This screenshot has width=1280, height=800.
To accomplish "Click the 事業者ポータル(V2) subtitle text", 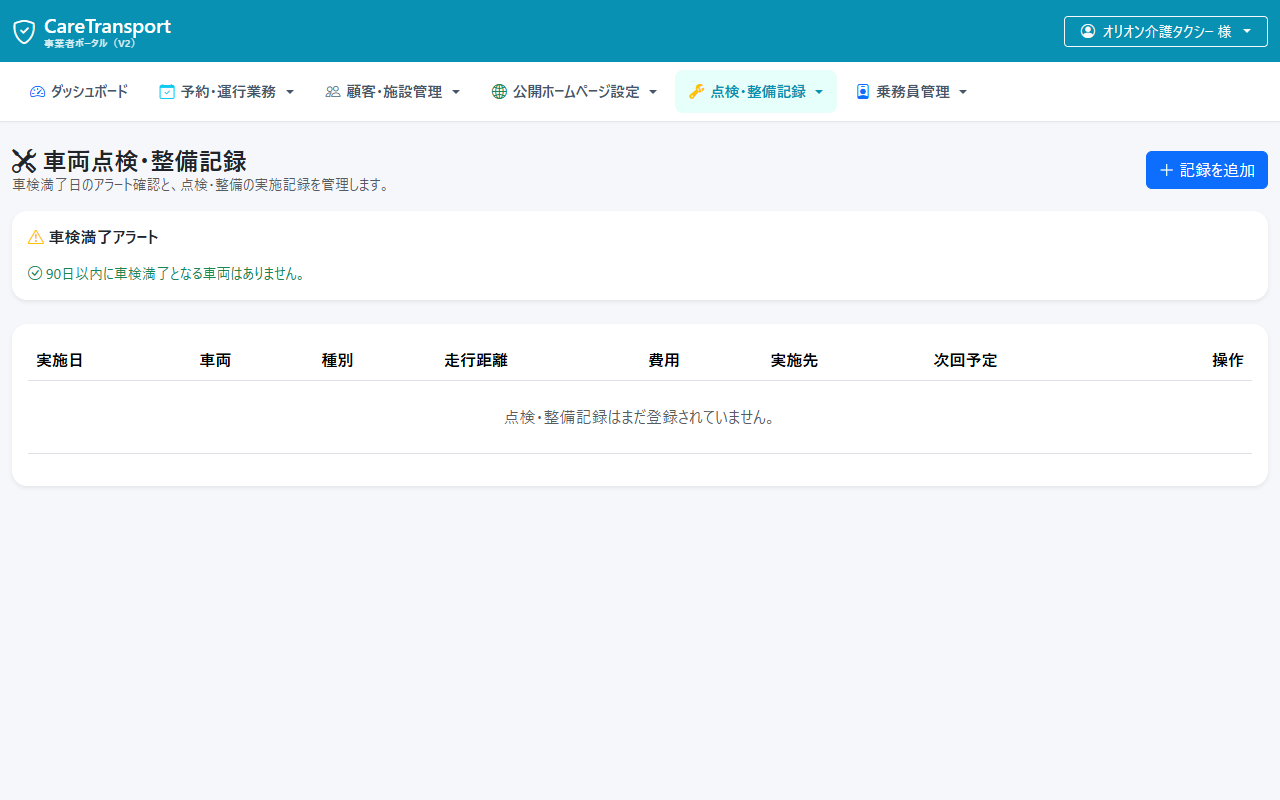I will 90,44.
